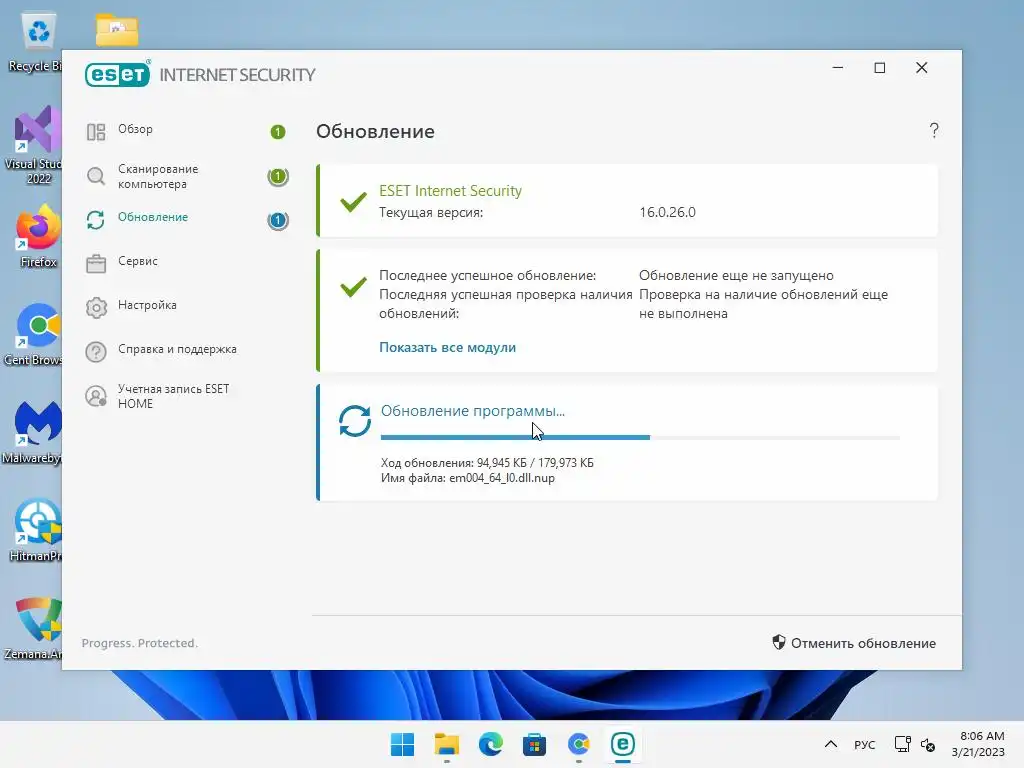Click the ESET HOME account icon

(x=96, y=396)
